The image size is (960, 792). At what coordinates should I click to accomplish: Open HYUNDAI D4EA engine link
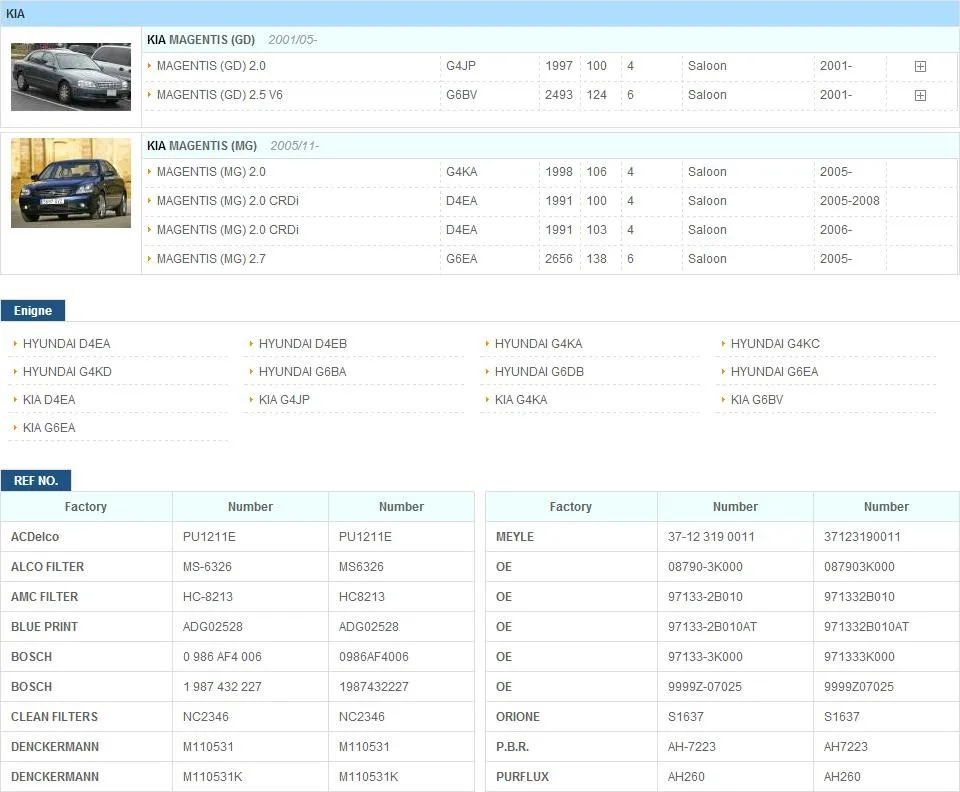[x=67, y=344]
